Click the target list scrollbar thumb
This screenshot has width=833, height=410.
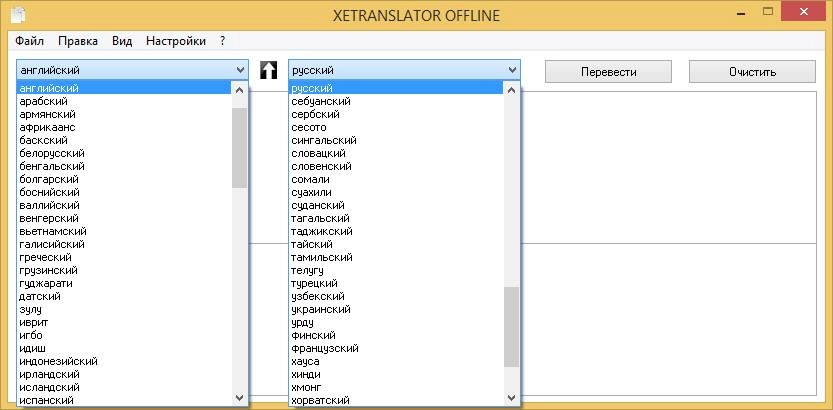512,327
